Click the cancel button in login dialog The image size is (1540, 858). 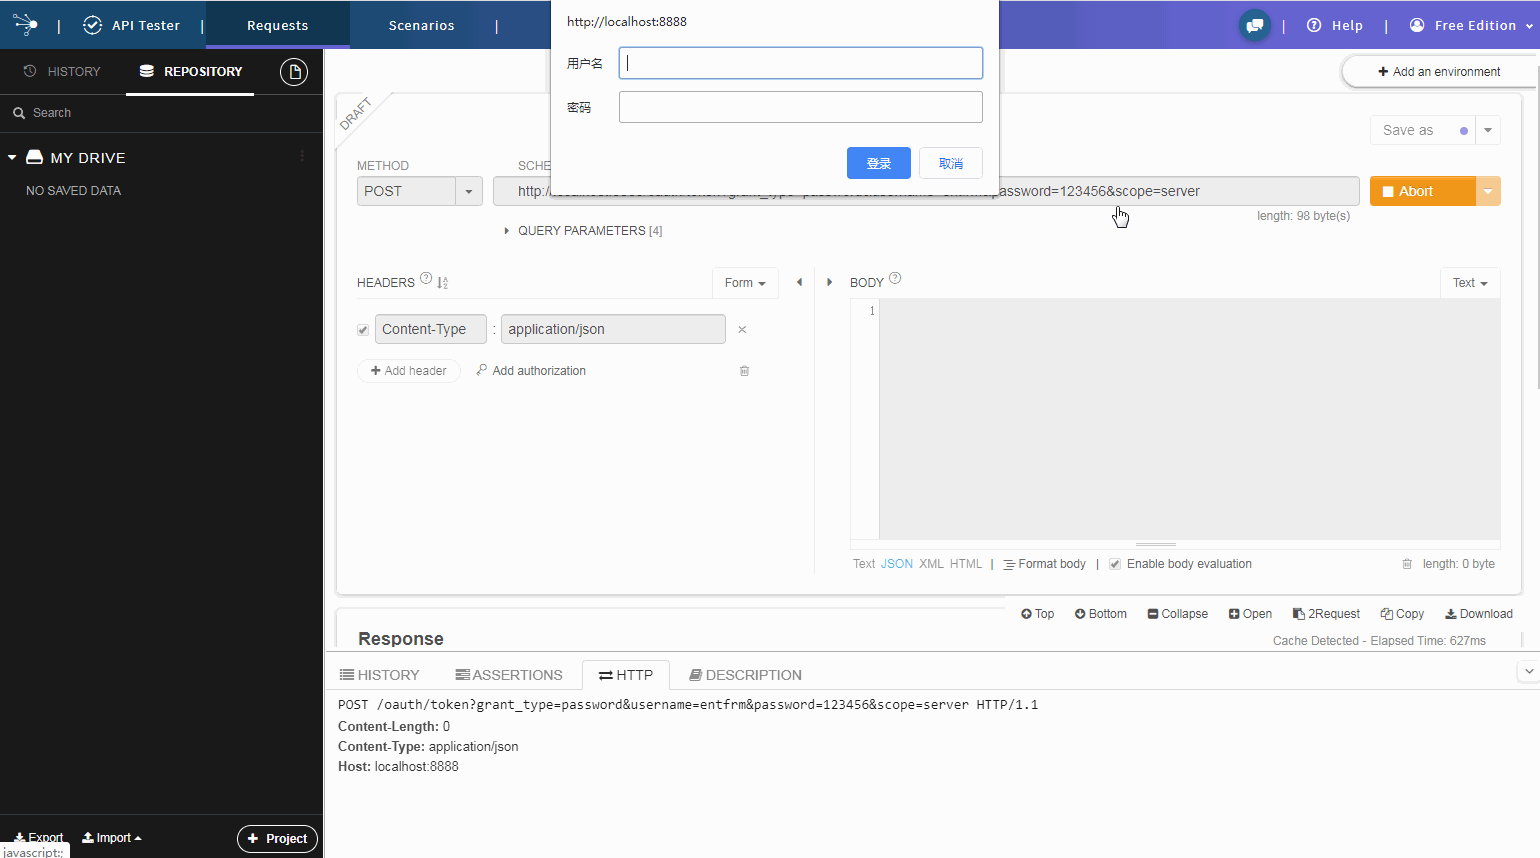click(x=951, y=163)
